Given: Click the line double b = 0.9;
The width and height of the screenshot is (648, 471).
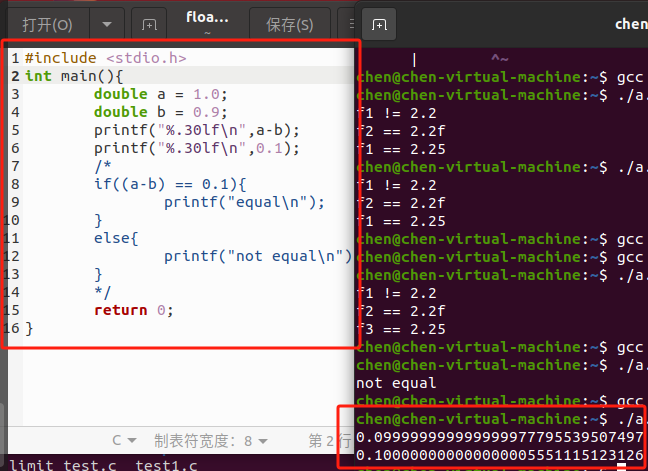Looking at the screenshot, I should (x=161, y=112).
